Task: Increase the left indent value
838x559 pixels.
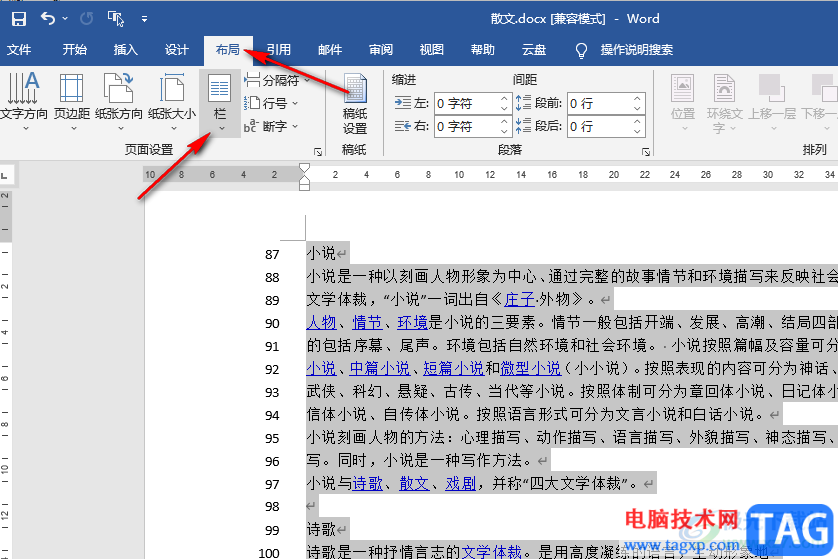Action: point(504,99)
